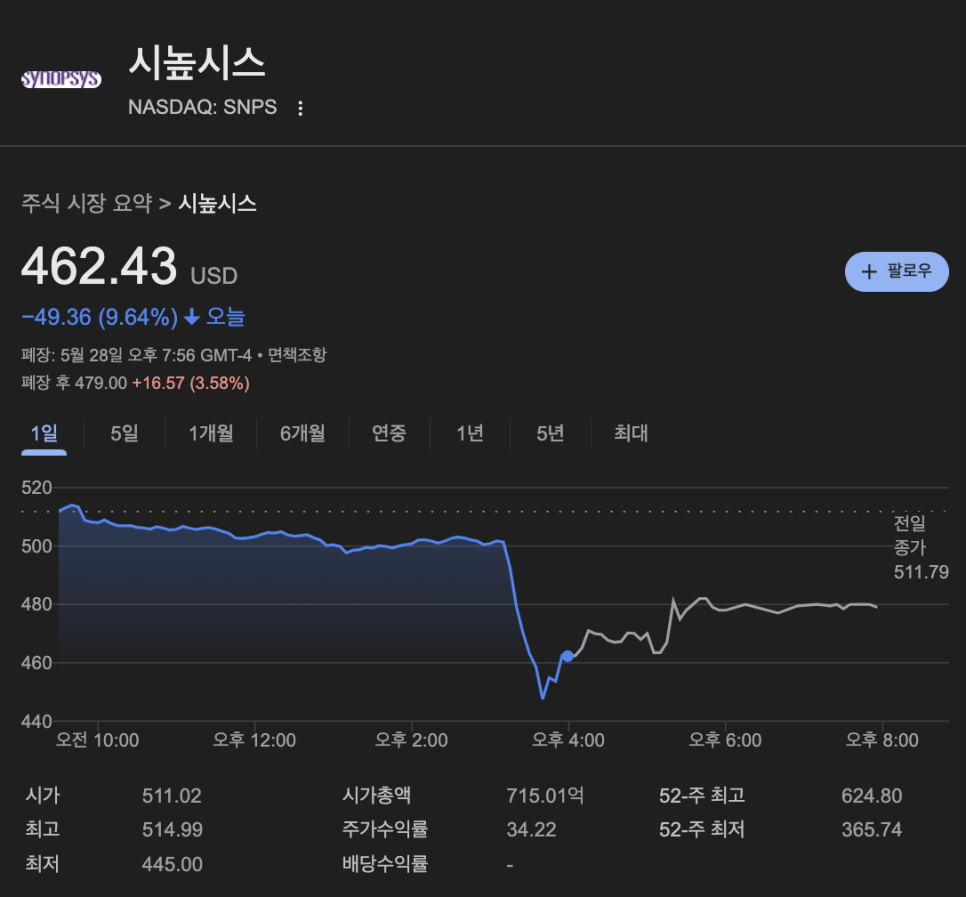Click the 462.43 price value

pos(99,266)
